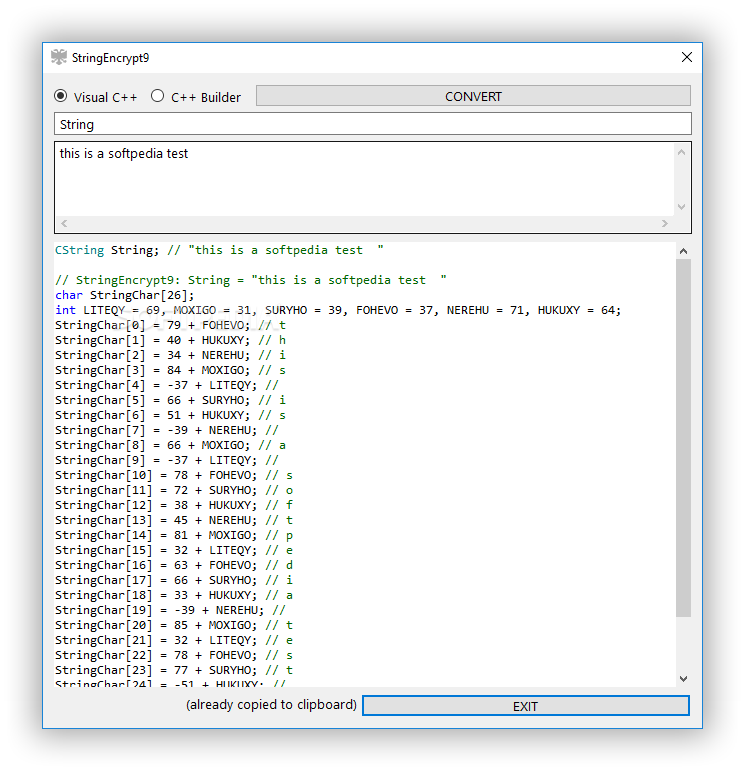The image size is (745, 771).
Task: Select the Visual C++ radio button
Action: pyautogui.click(x=61, y=96)
